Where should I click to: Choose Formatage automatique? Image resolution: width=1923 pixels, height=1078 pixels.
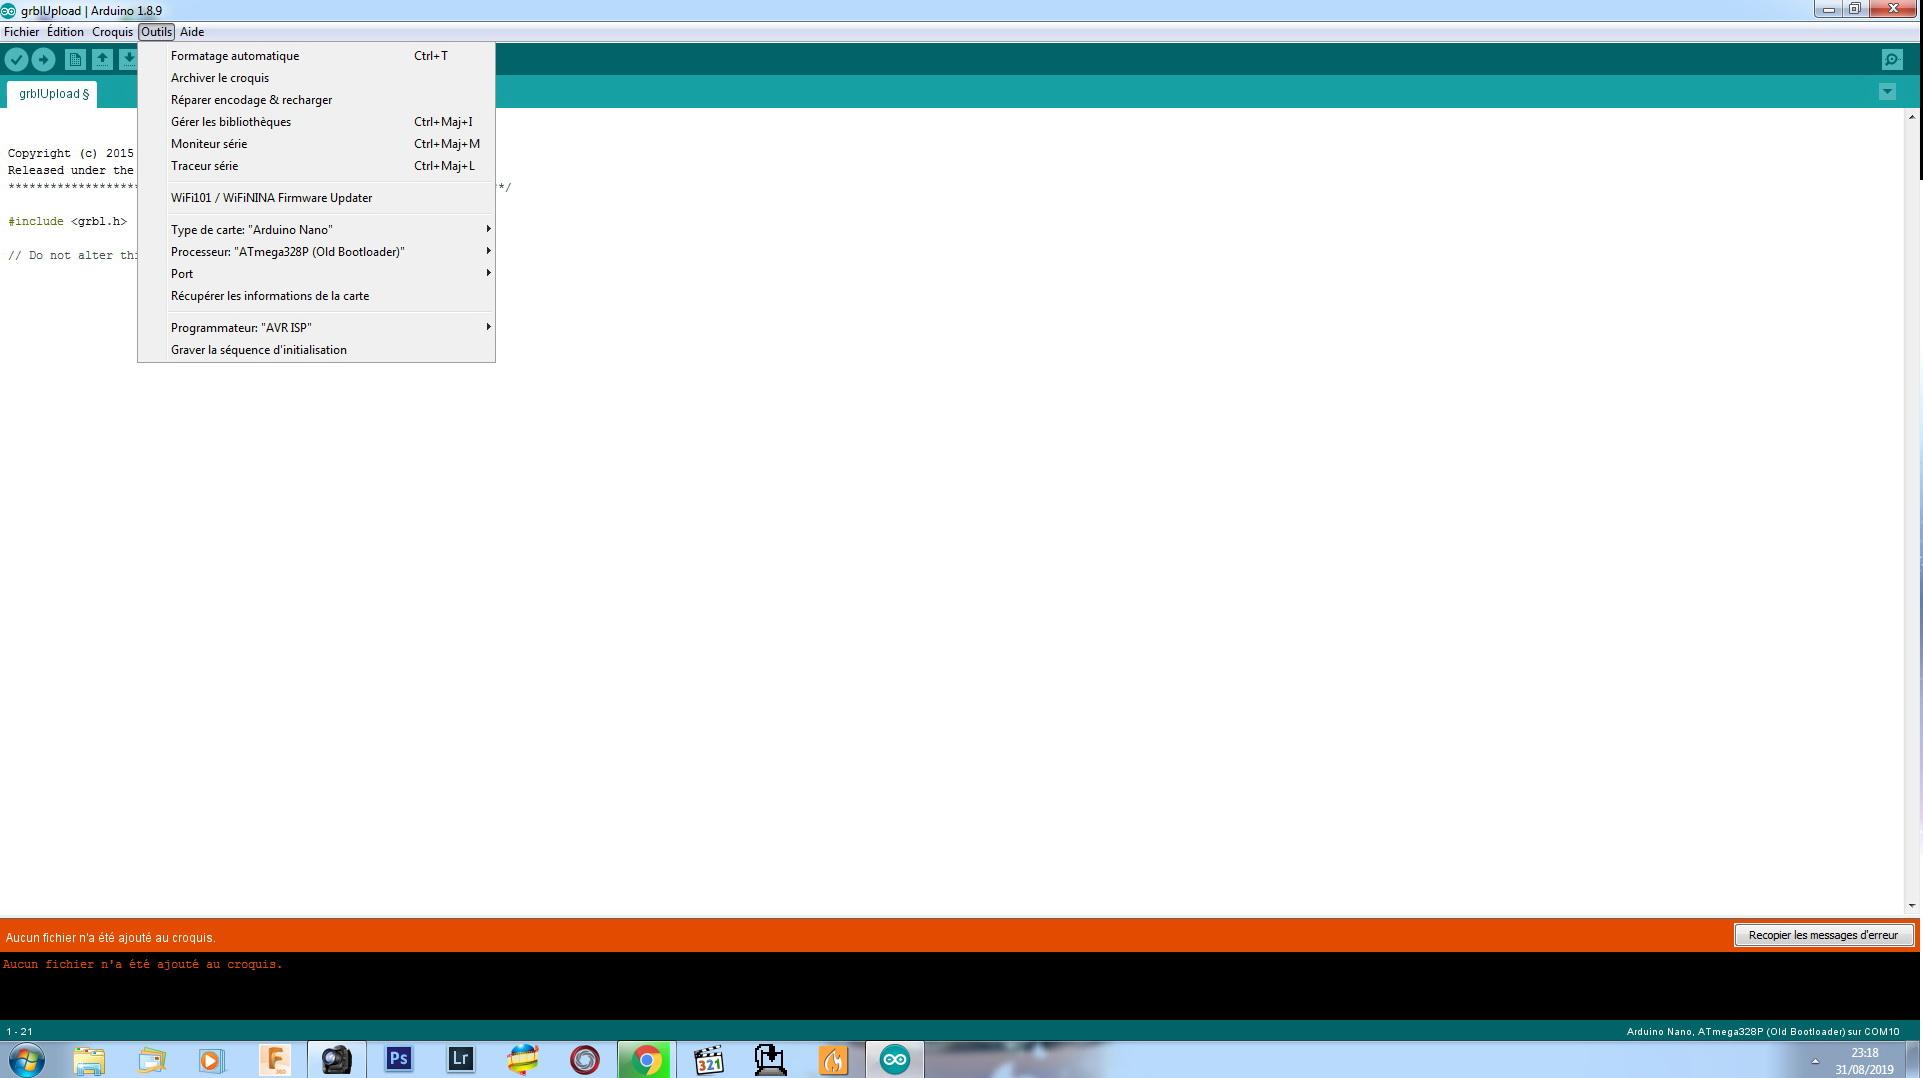[x=316, y=56]
